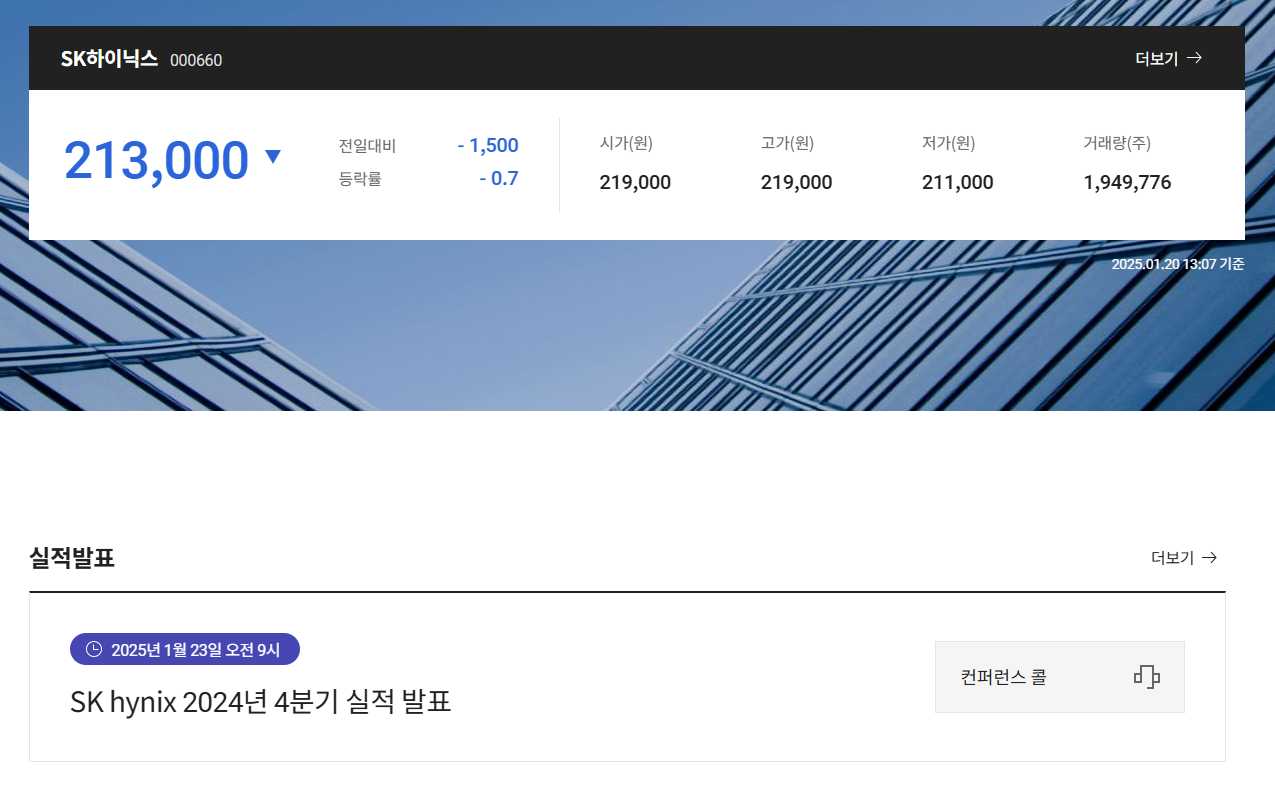Open the 더보기 link beside 실적발표
1275x795 pixels.
(1184, 558)
